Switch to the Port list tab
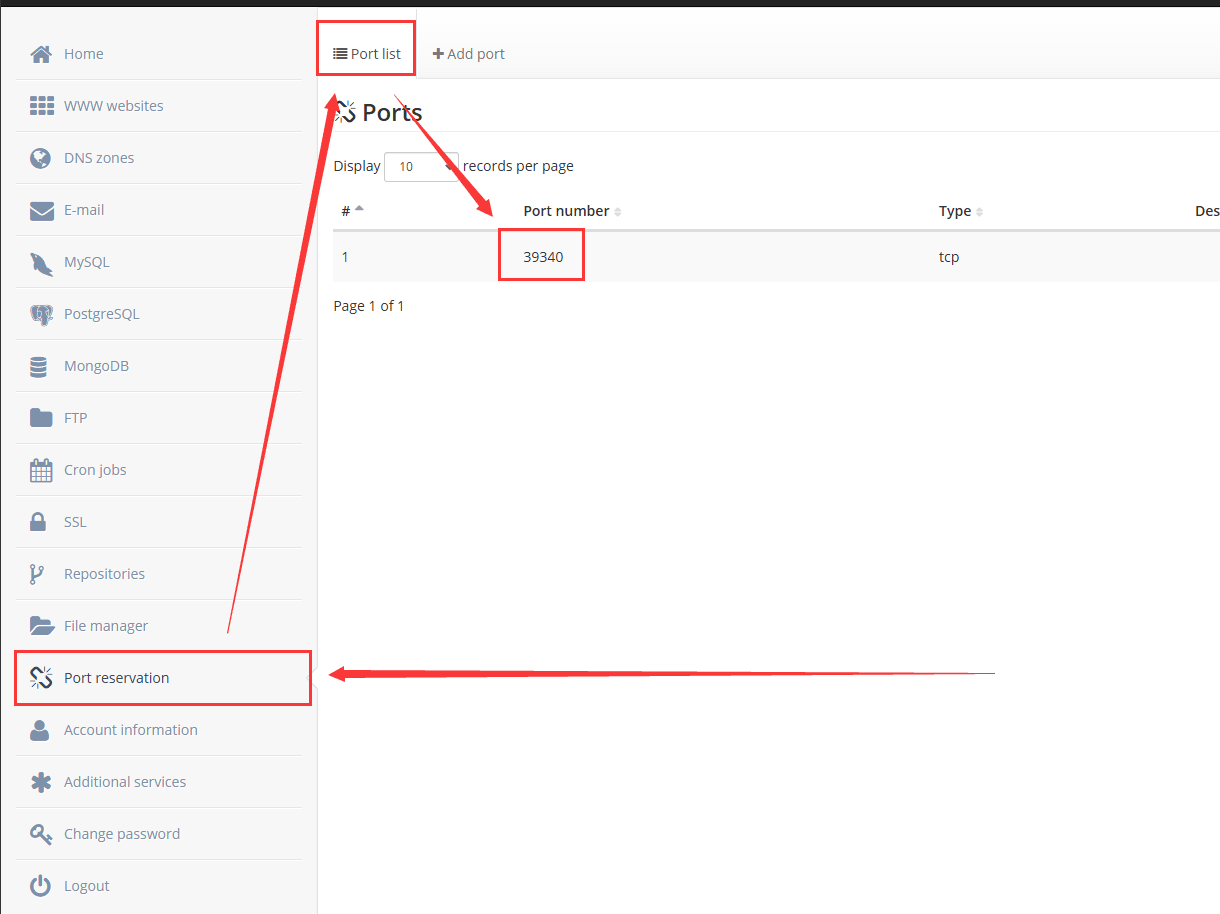 (367, 54)
